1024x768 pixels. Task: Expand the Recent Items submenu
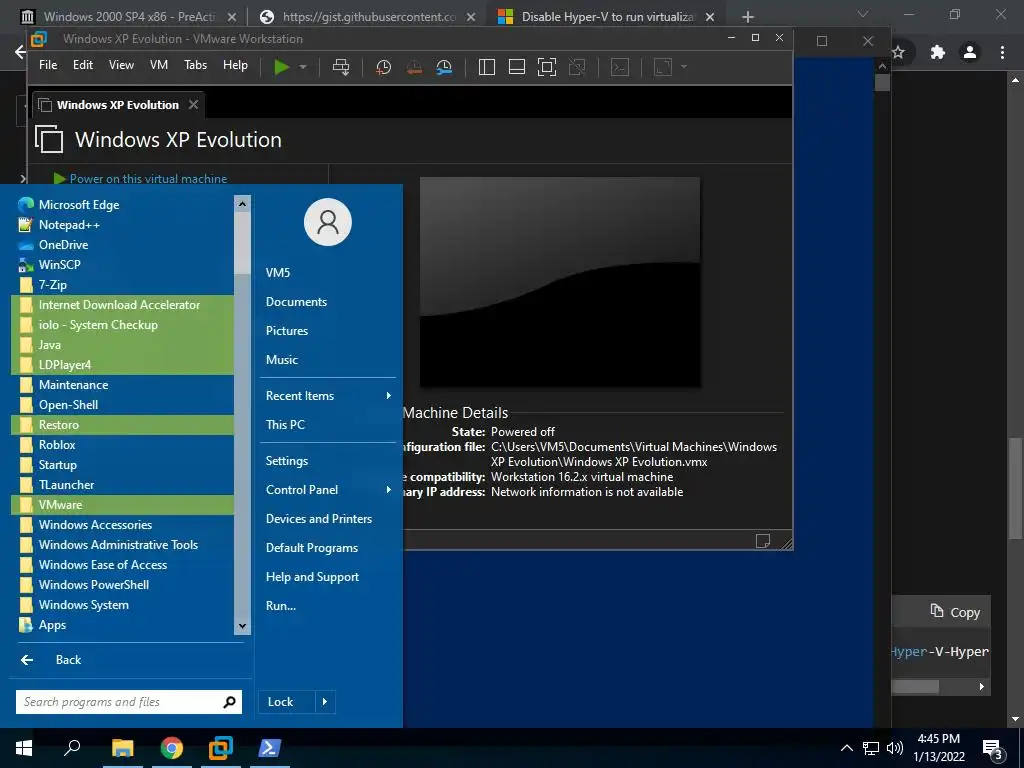pos(328,396)
